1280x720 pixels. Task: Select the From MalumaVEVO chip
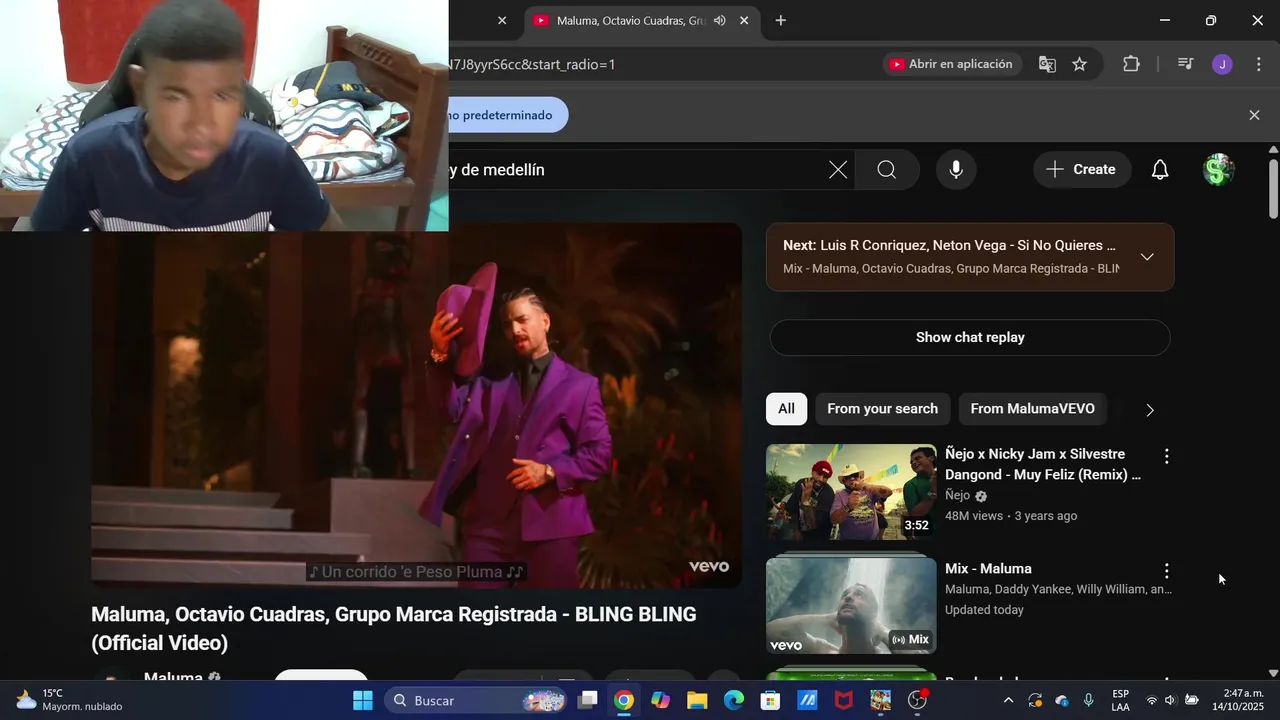coord(1032,409)
